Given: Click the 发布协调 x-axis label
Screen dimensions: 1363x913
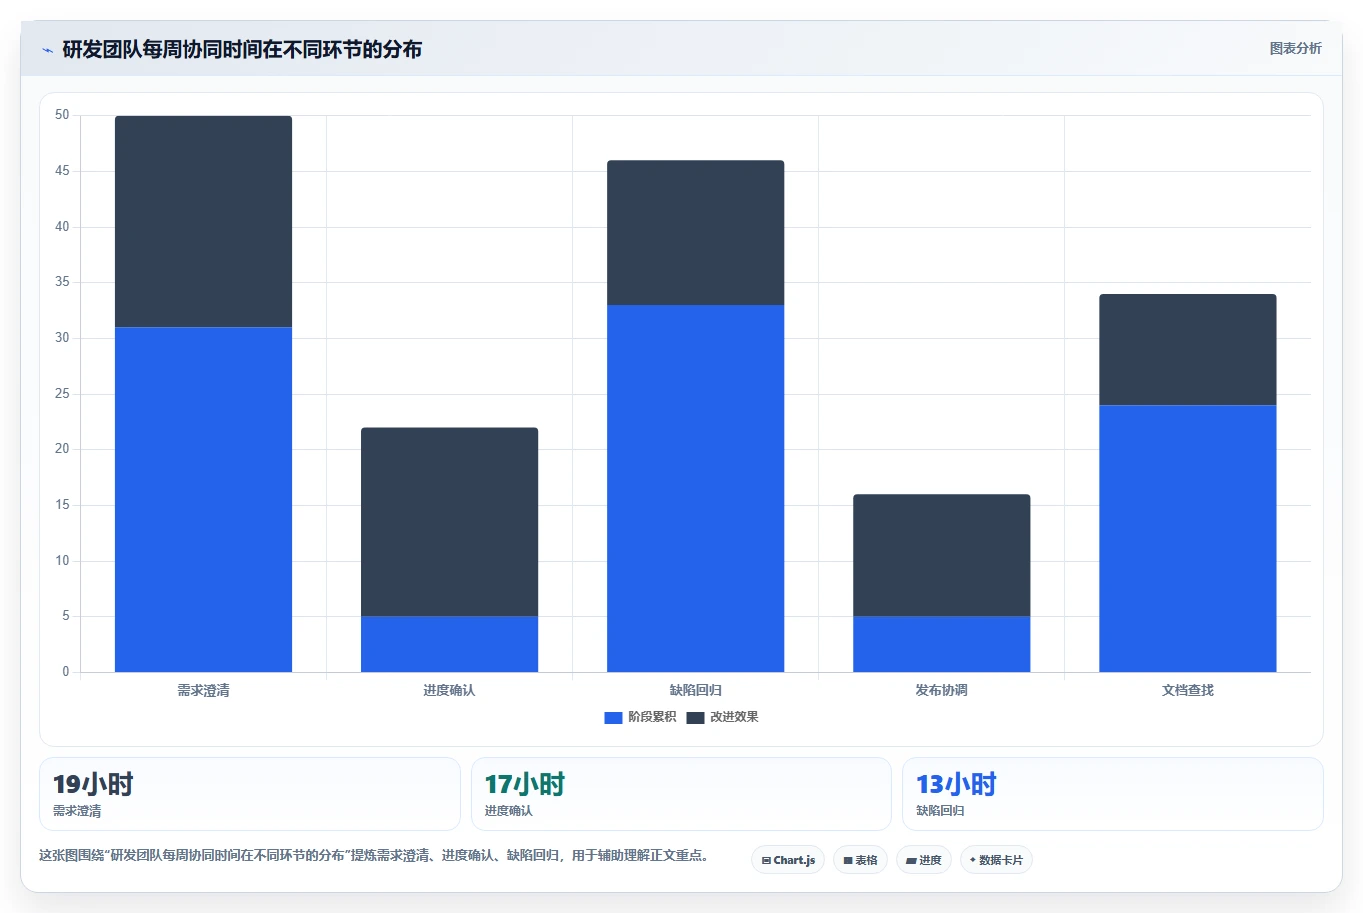Looking at the screenshot, I should (941, 690).
